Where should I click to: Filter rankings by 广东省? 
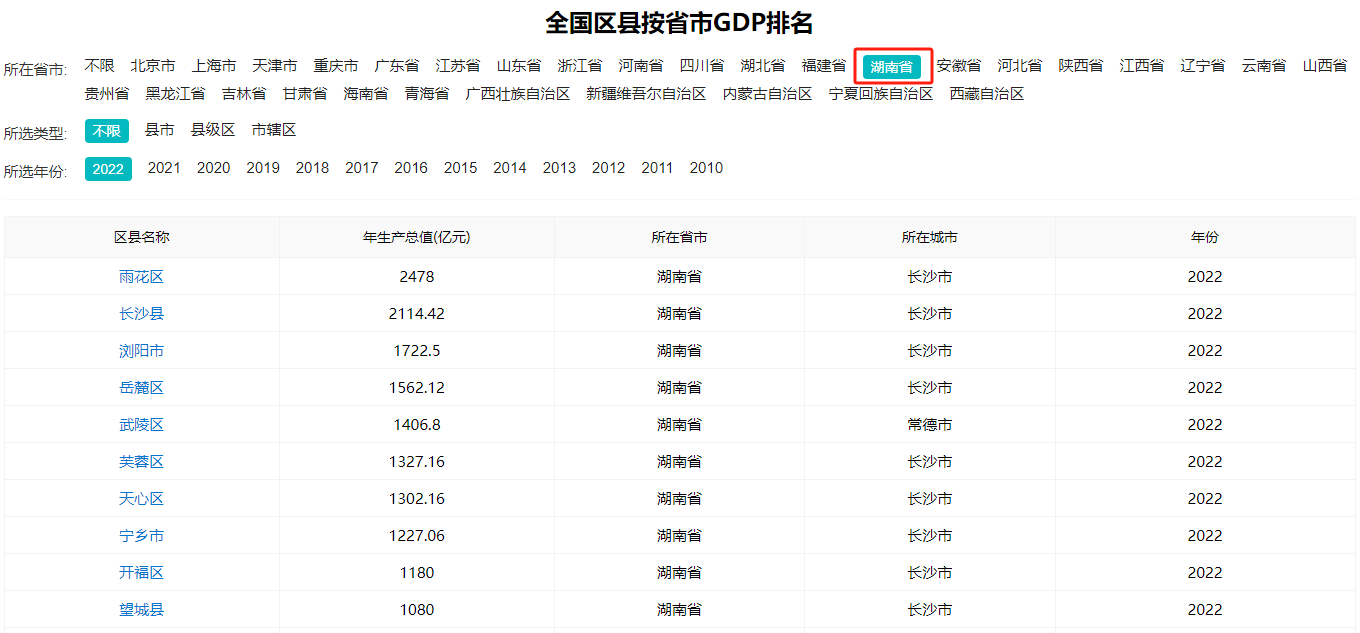tap(397, 65)
